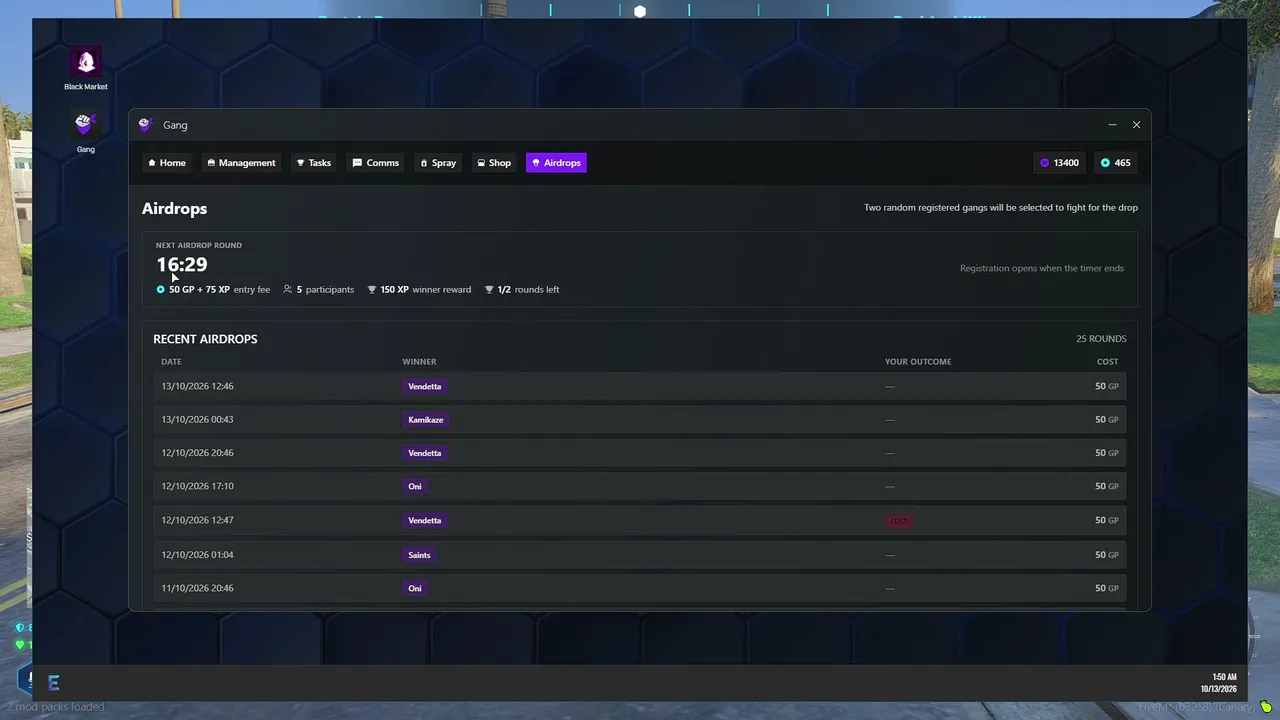
Task: Click the Saints winner badge
Action: coord(419,555)
